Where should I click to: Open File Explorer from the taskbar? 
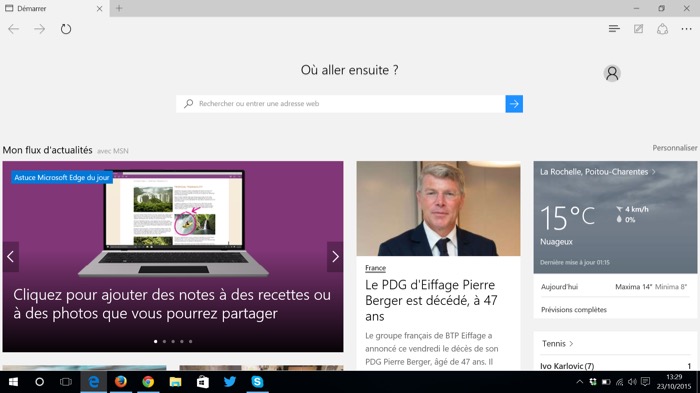coord(175,382)
